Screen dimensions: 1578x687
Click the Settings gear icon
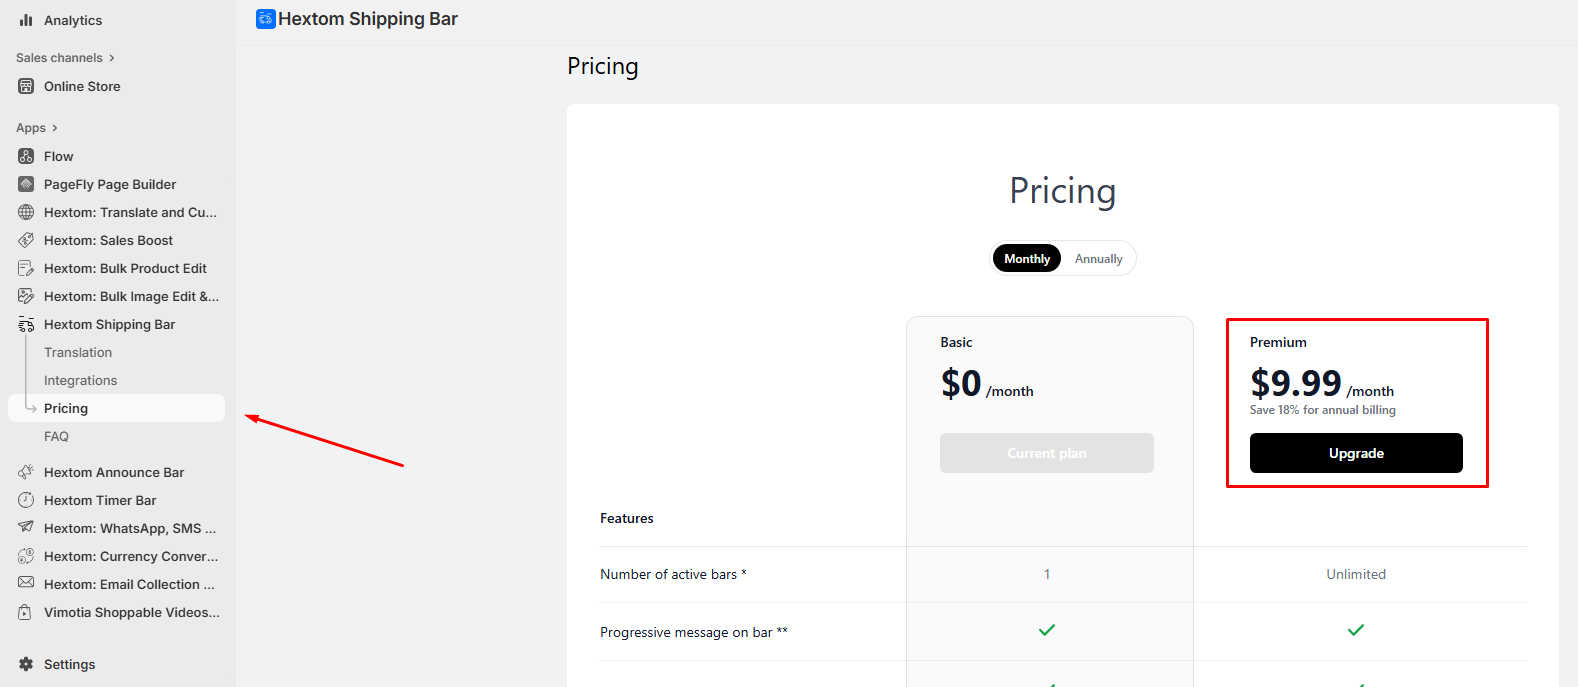tap(26, 664)
